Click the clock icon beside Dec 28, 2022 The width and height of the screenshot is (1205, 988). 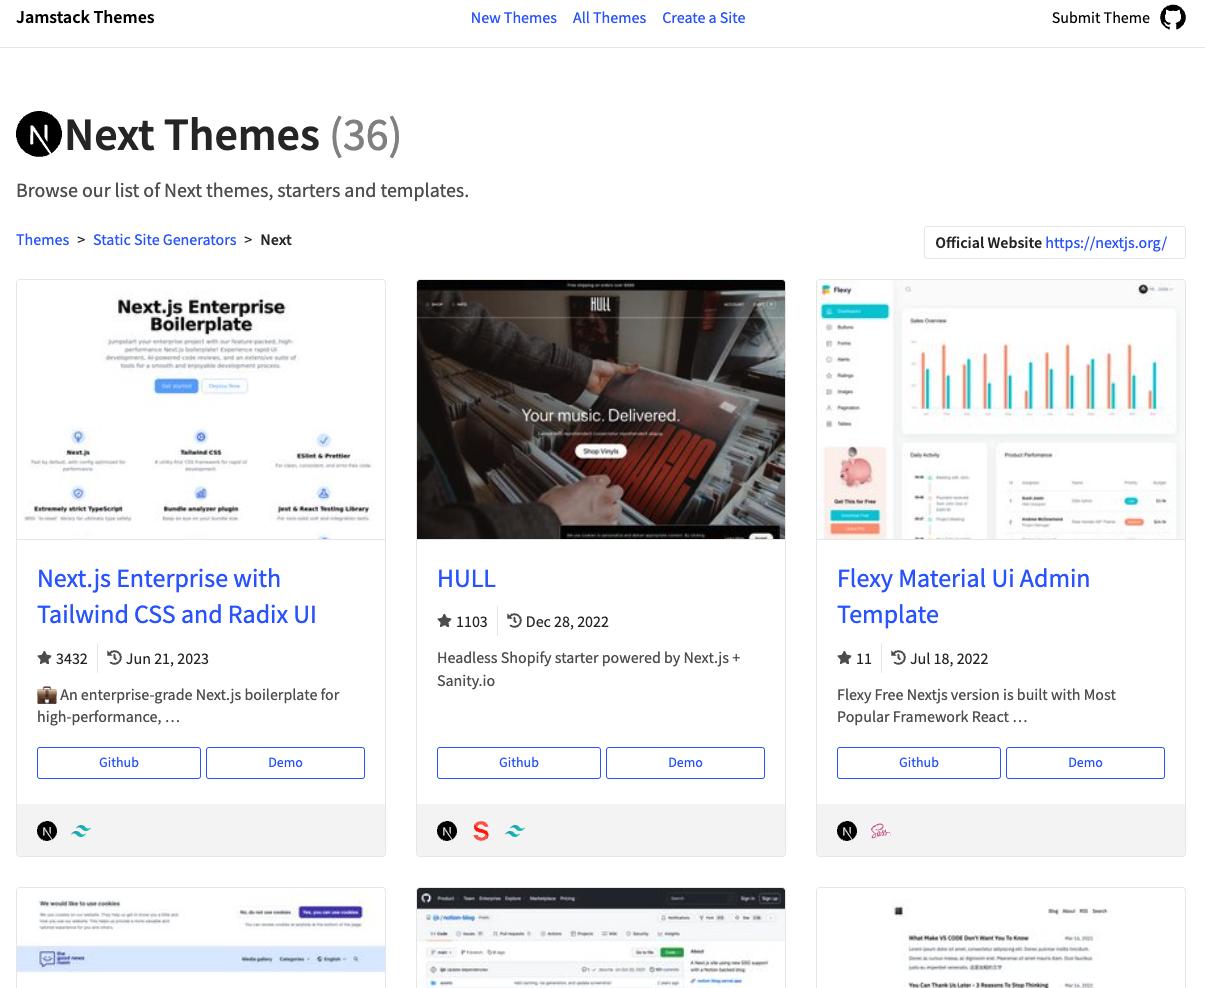coord(514,621)
